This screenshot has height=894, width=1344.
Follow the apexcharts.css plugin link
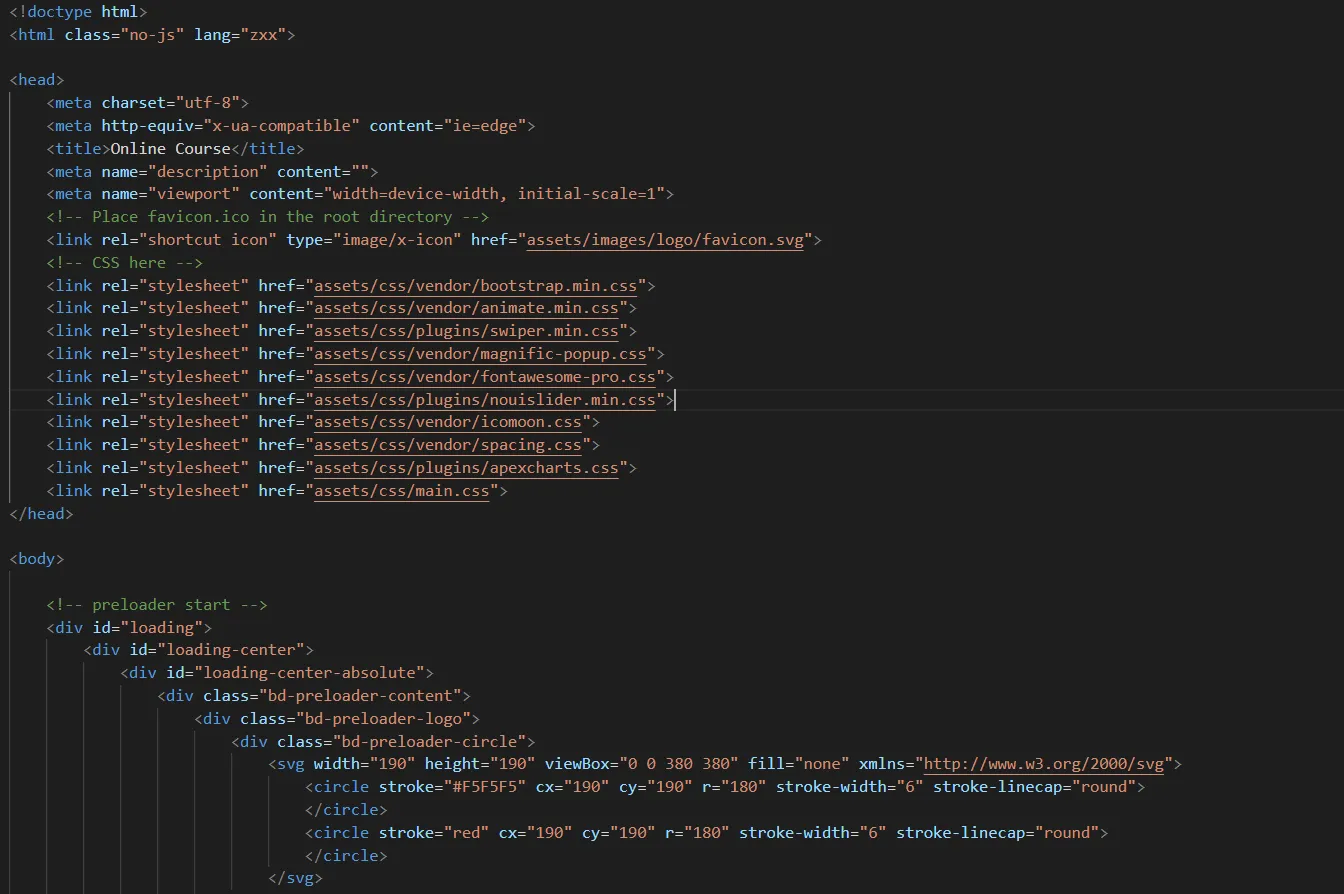point(467,468)
